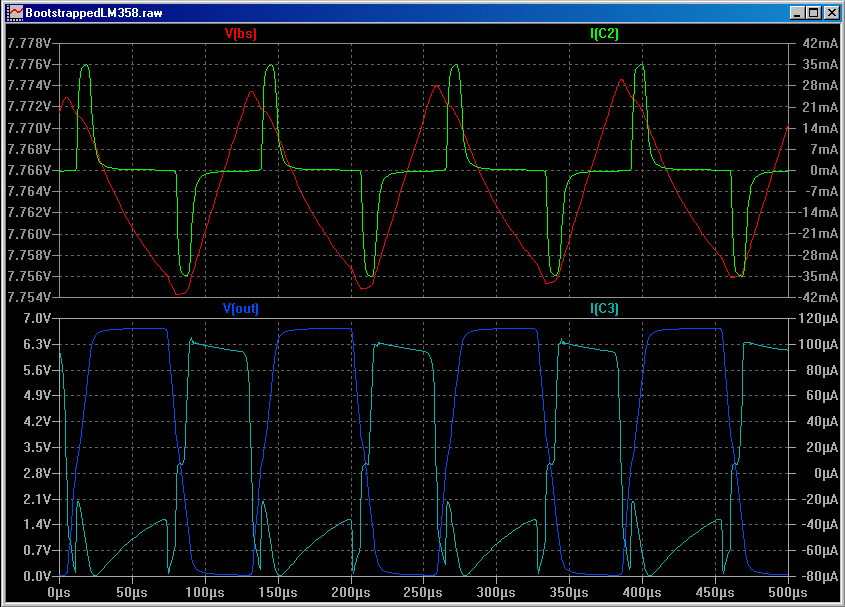
Task: Click the 50µs time axis label
Action: click(x=132, y=592)
